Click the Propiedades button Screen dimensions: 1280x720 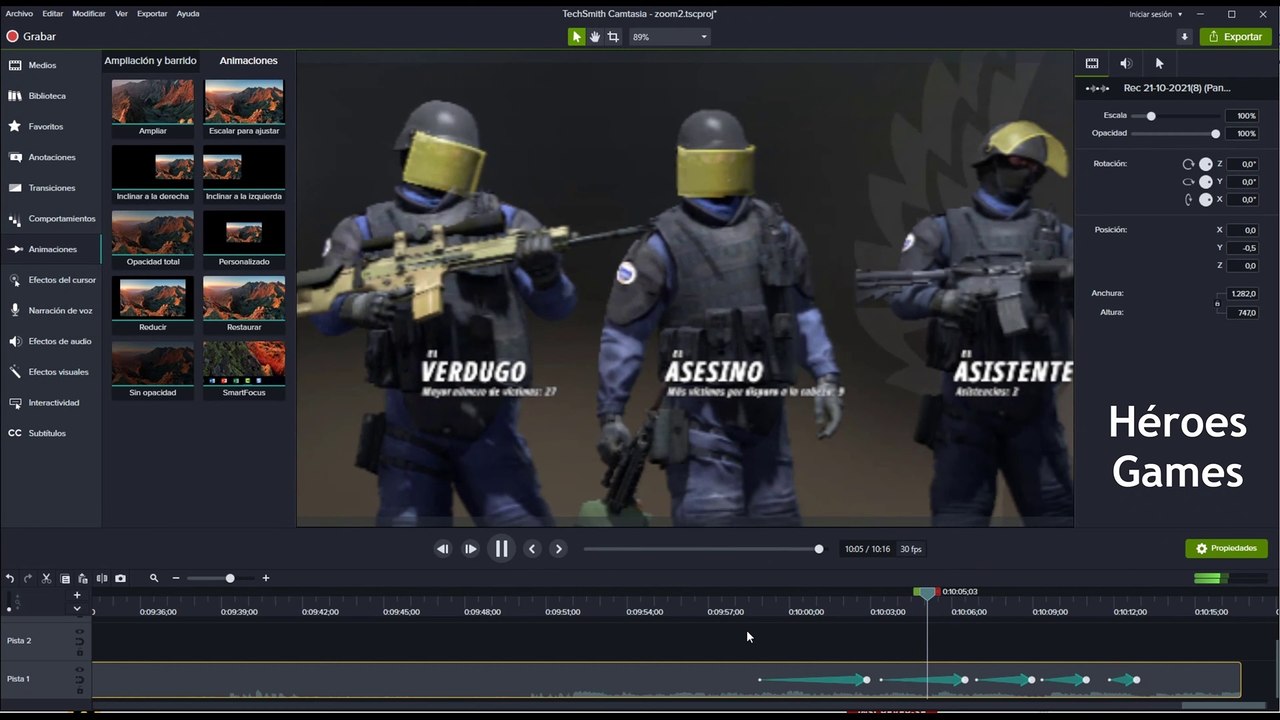click(x=1227, y=549)
